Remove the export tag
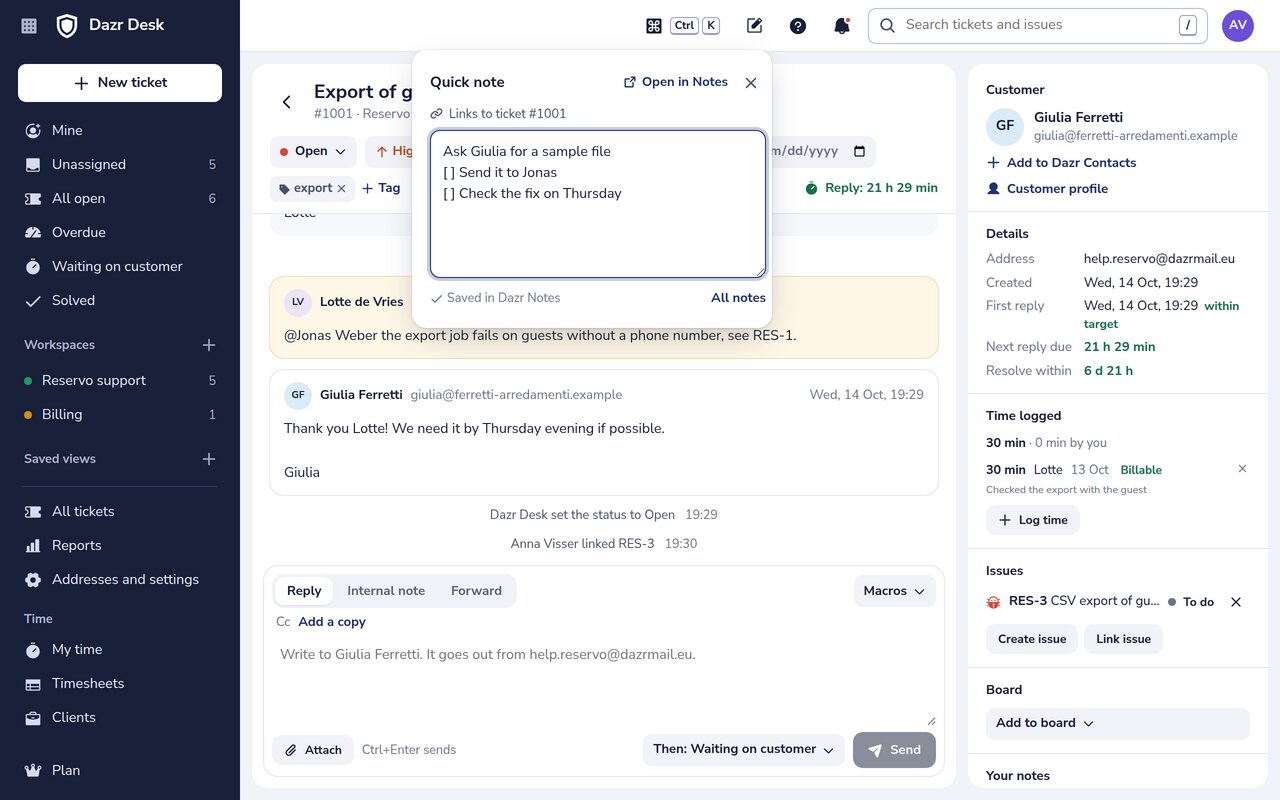The image size is (1280, 800). click(x=341, y=188)
